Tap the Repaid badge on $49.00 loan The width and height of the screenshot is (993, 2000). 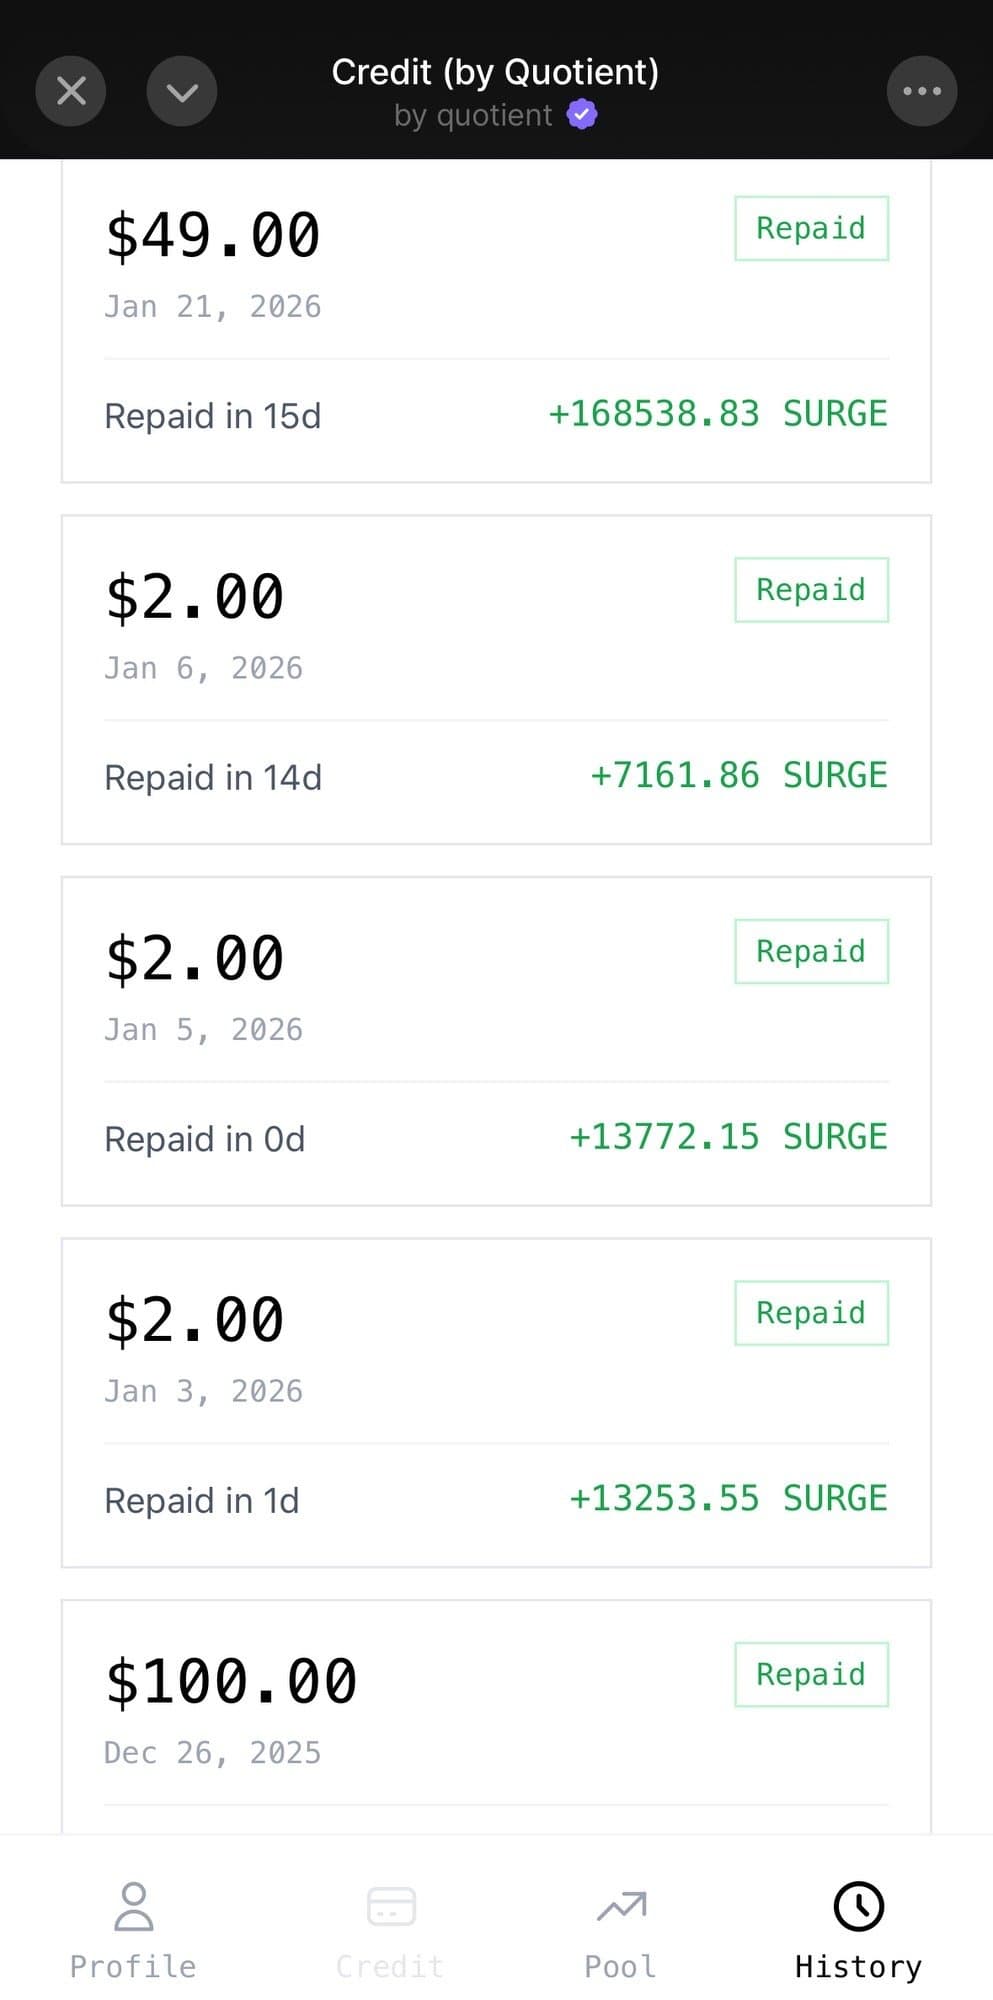[x=811, y=228]
